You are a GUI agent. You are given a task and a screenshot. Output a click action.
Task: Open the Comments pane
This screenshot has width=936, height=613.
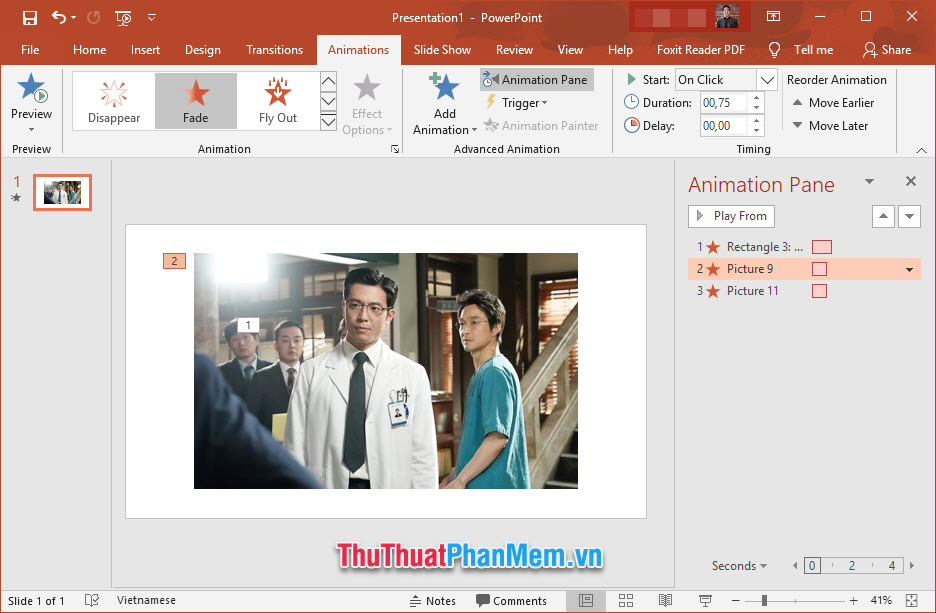(512, 600)
